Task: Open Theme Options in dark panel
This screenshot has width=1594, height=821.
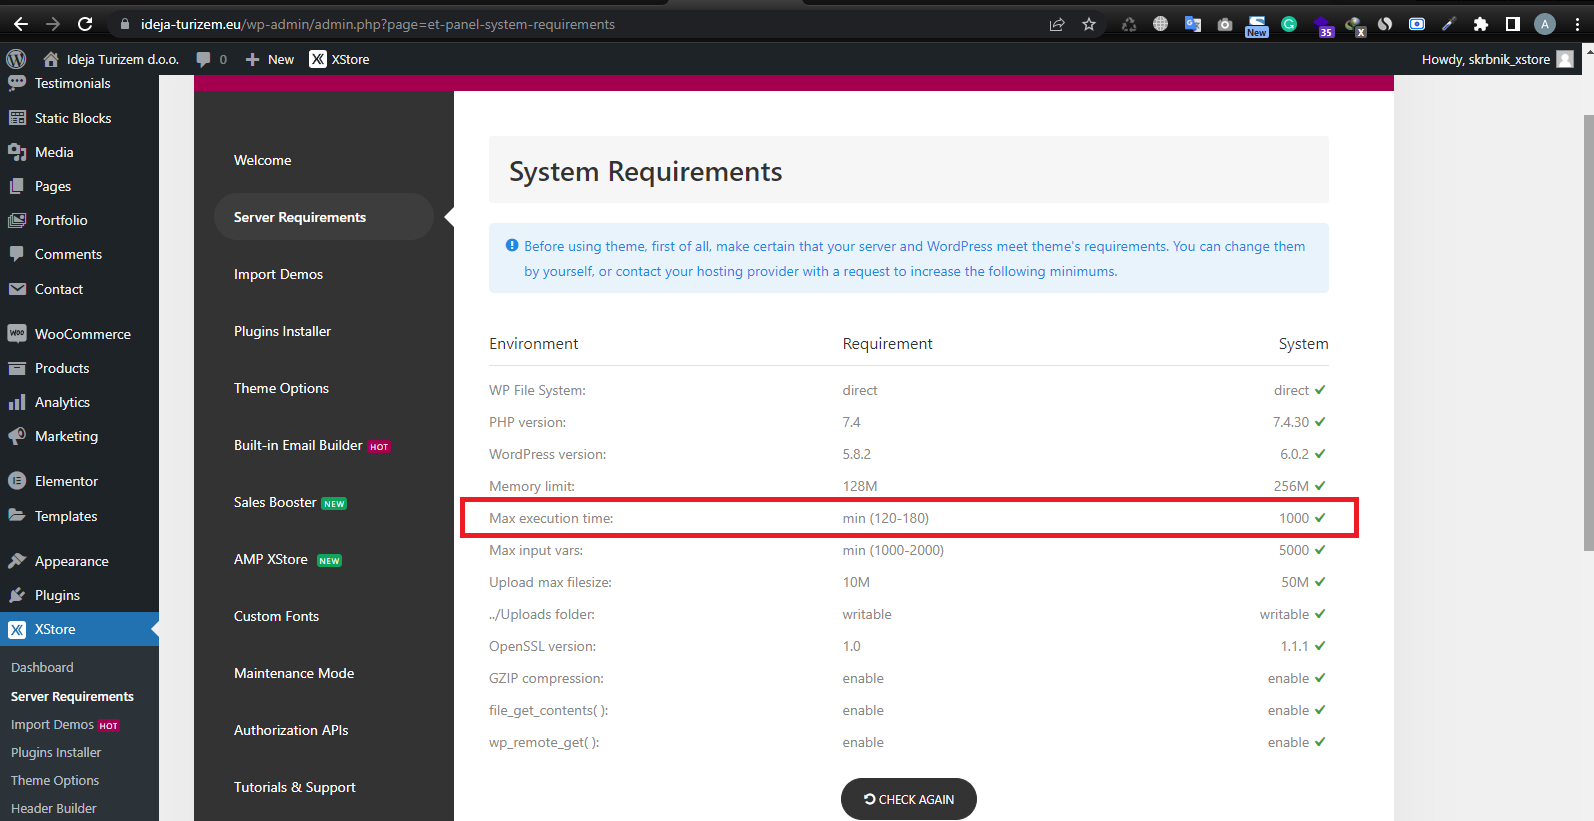Action: (281, 388)
